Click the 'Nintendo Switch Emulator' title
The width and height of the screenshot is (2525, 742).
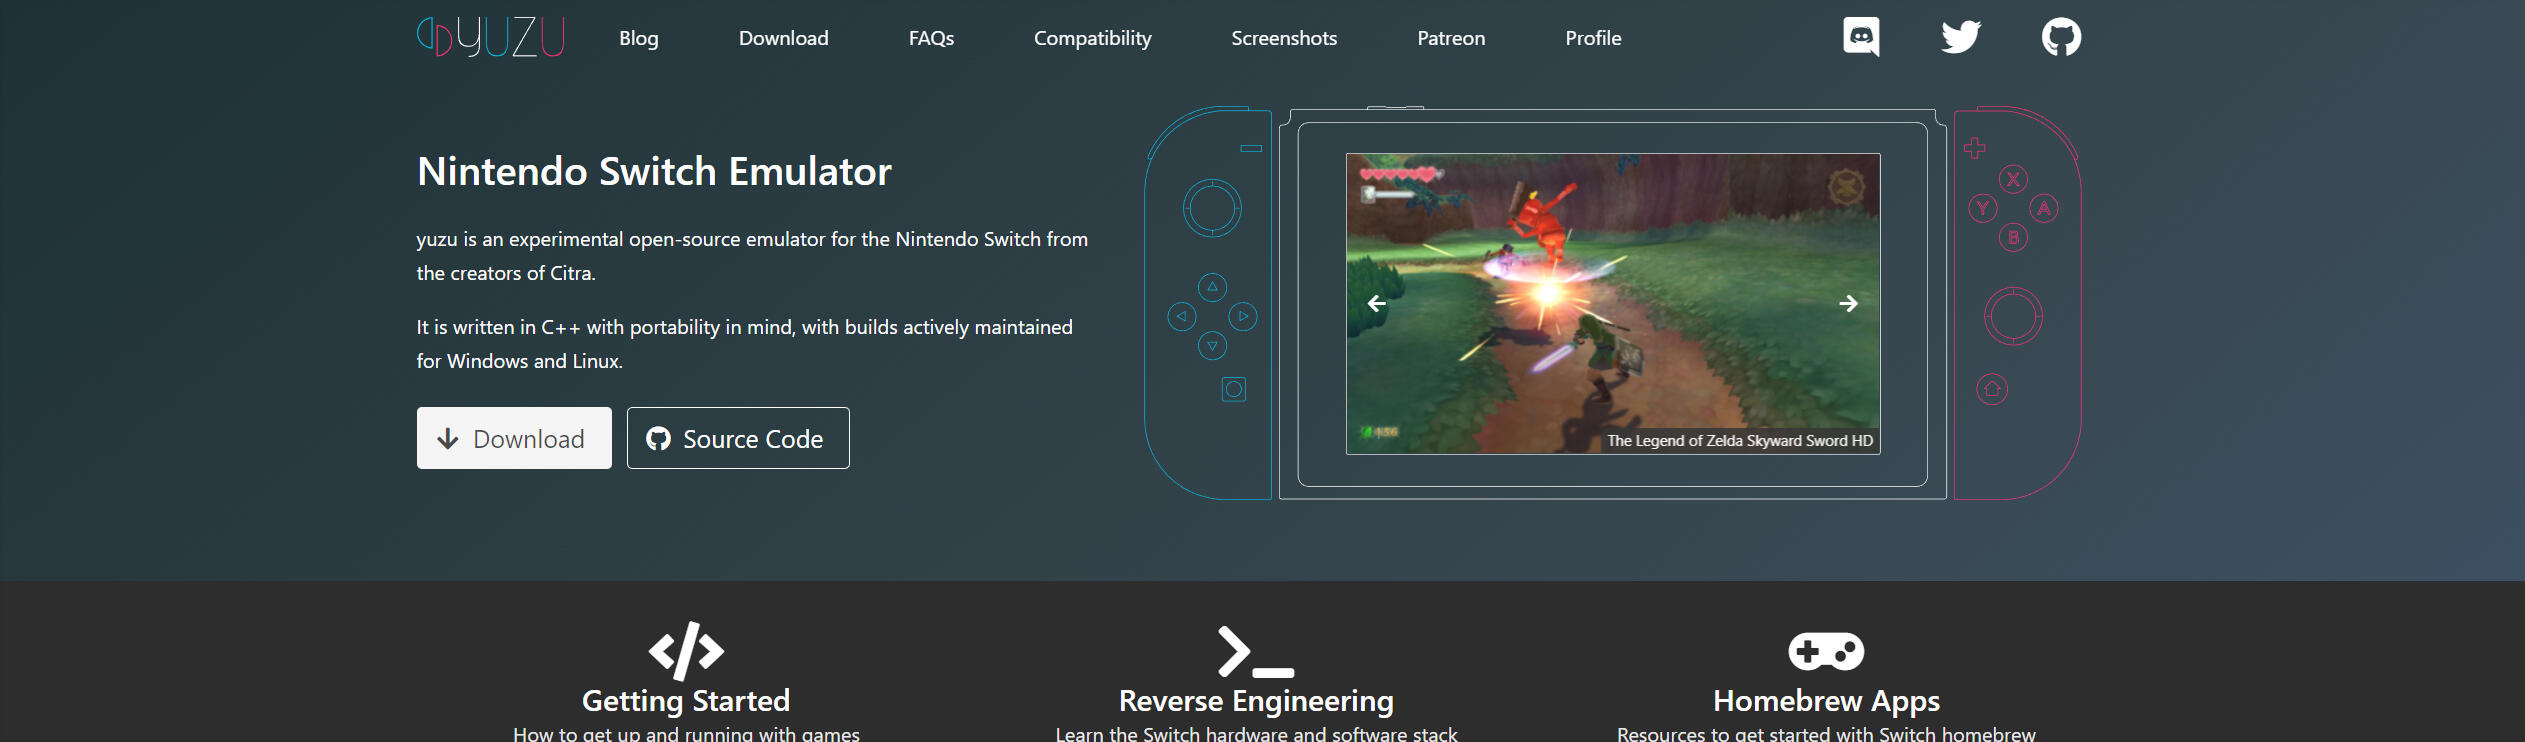click(654, 171)
